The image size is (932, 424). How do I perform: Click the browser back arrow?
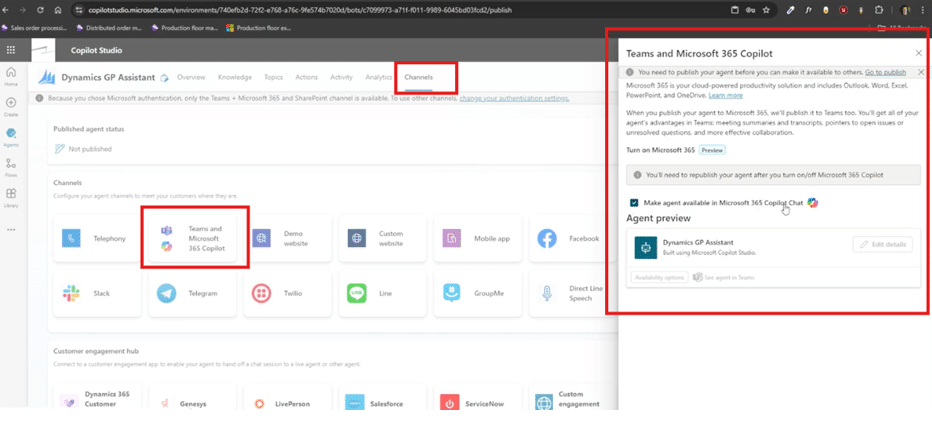point(6,10)
